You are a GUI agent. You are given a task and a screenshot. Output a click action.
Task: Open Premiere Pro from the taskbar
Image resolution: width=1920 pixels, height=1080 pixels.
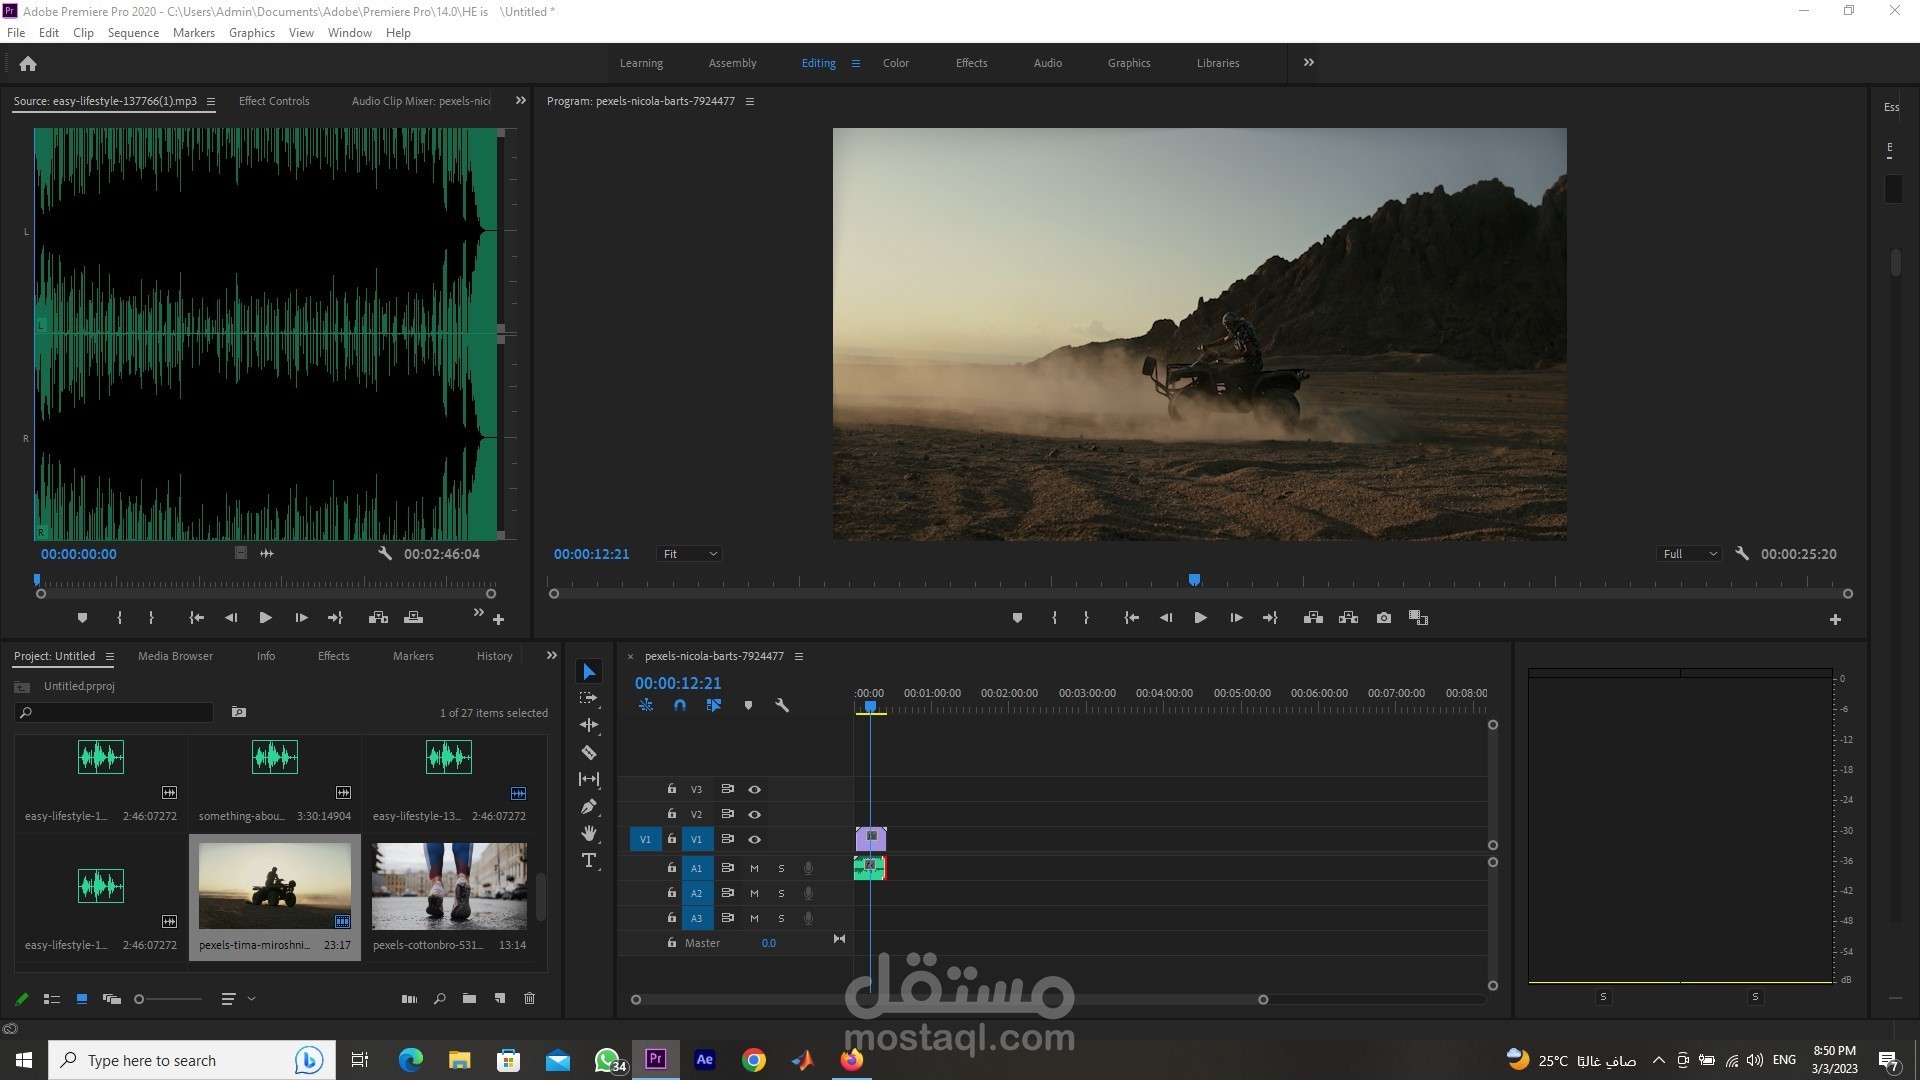click(x=656, y=1059)
